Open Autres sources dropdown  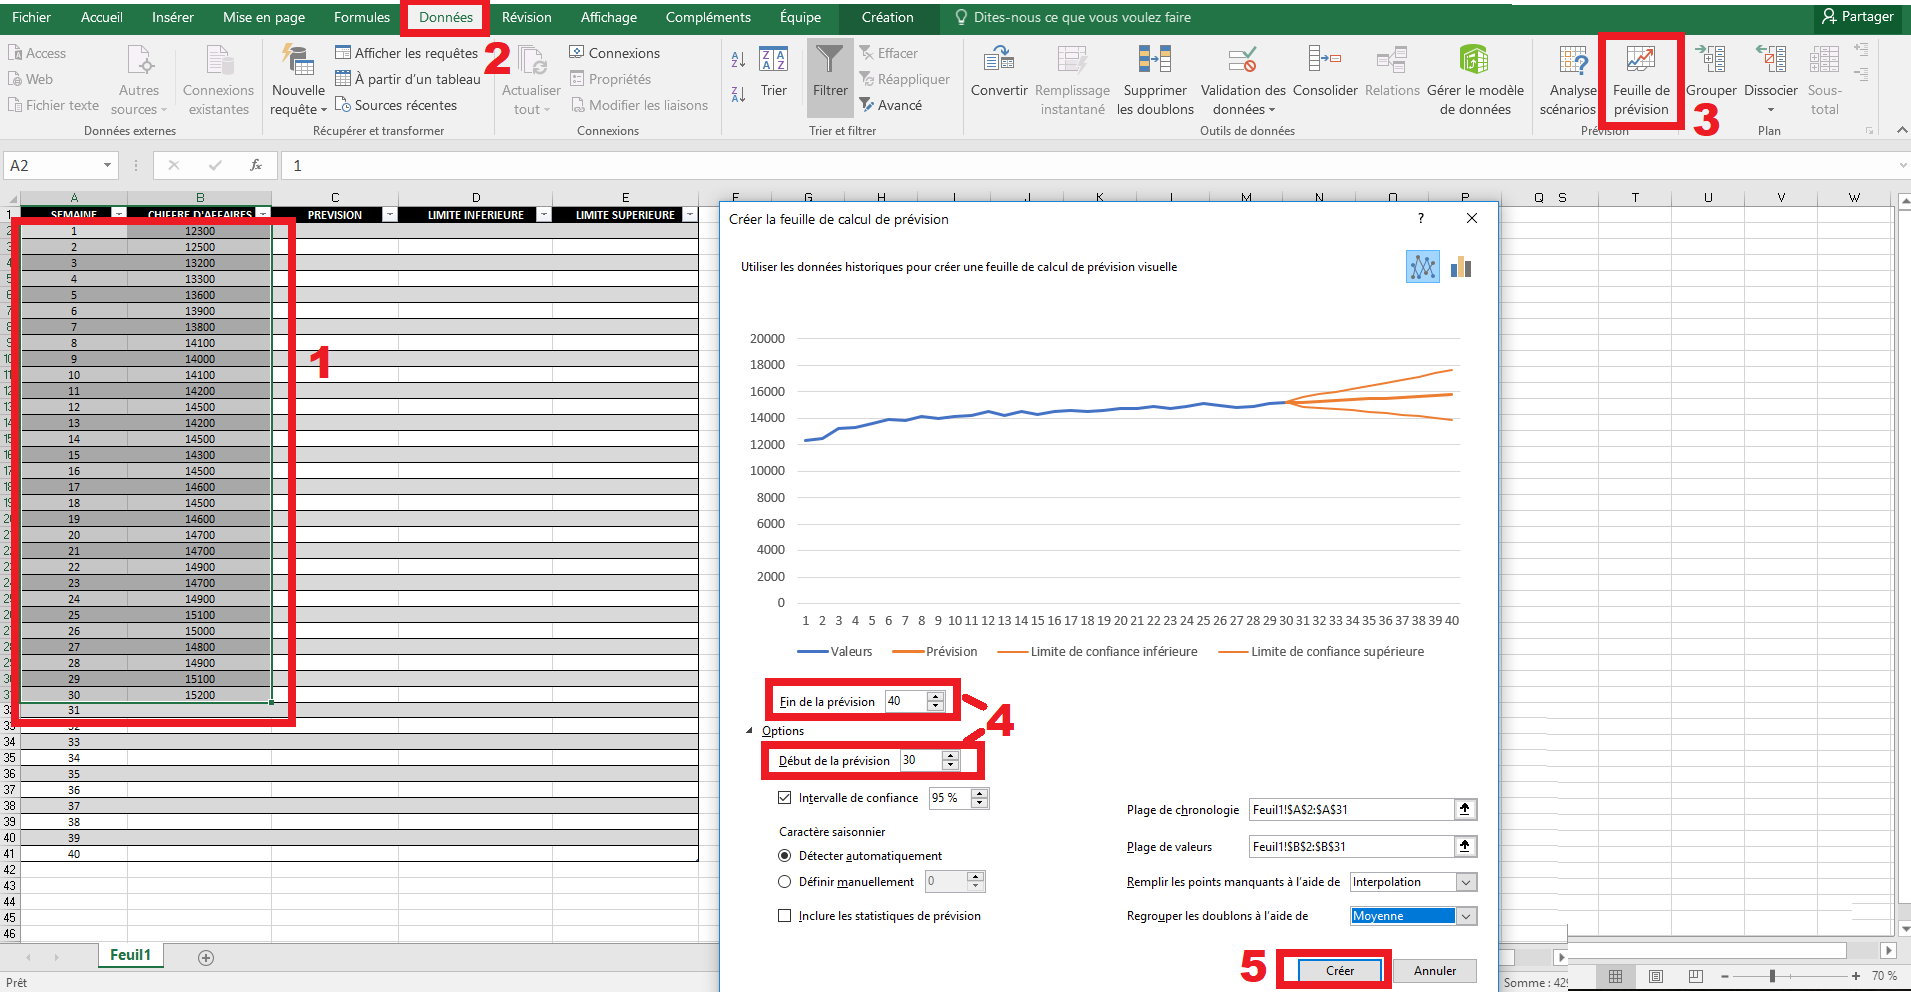click(x=138, y=99)
